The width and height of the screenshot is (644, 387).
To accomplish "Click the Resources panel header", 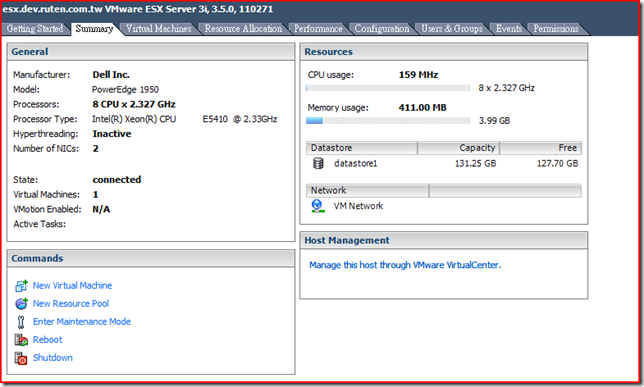I will (444, 52).
